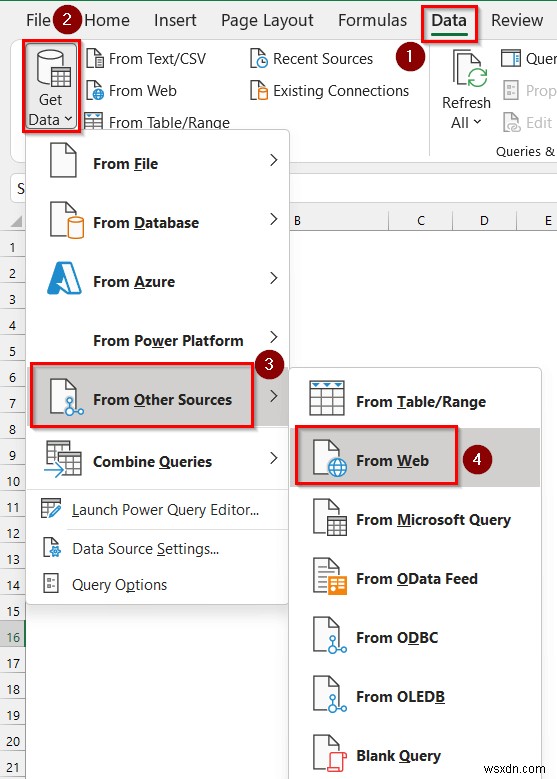Click the ribbon From Web globe icon
This screenshot has width=557, height=779.
(x=95, y=90)
